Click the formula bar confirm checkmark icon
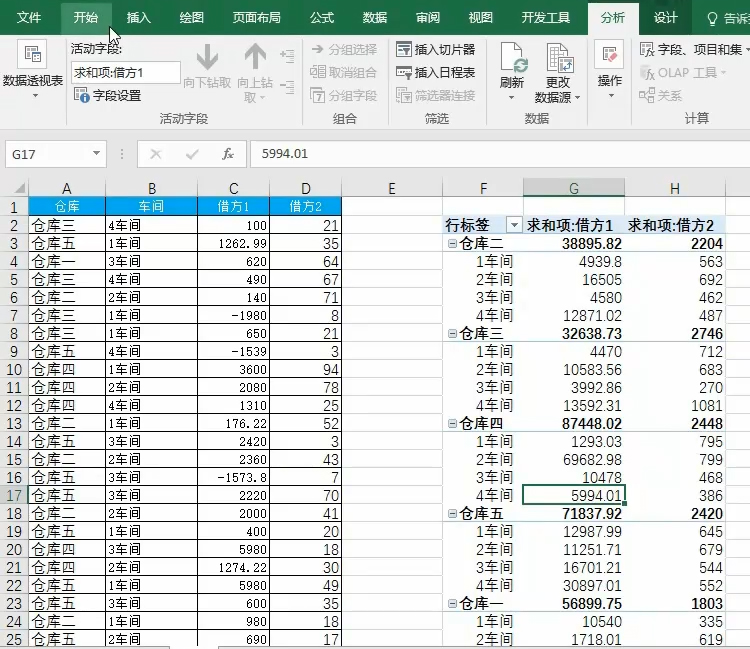This screenshot has width=750, height=649. [x=192, y=154]
